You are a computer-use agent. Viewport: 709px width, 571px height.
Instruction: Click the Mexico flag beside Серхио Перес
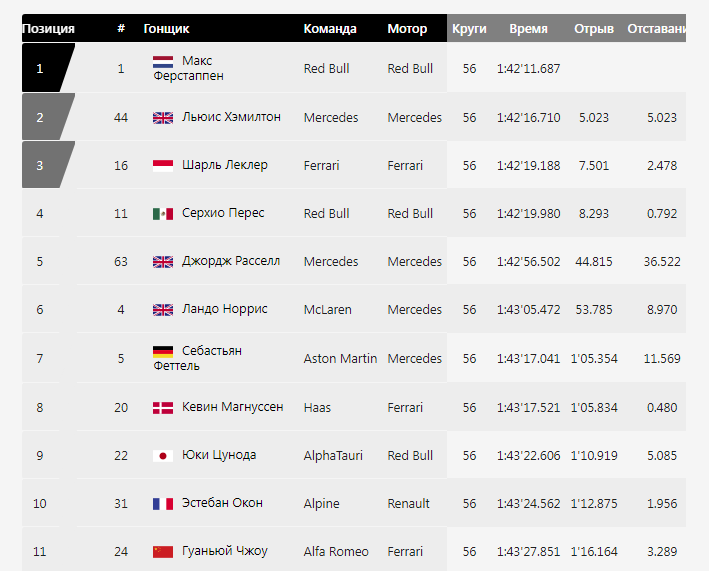[x=163, y=214]
